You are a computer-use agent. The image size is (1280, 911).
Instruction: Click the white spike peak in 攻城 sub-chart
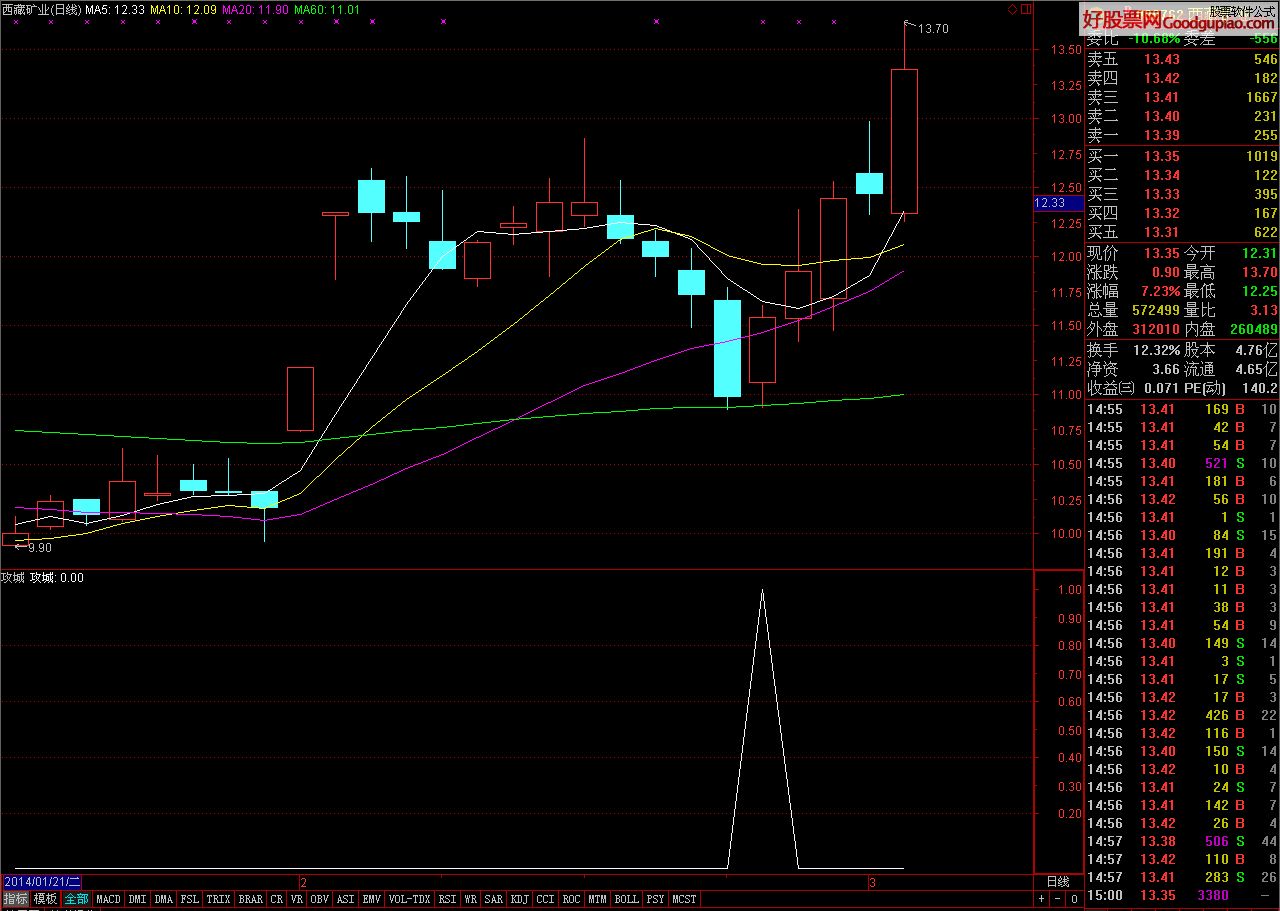(x=763, y=591)
